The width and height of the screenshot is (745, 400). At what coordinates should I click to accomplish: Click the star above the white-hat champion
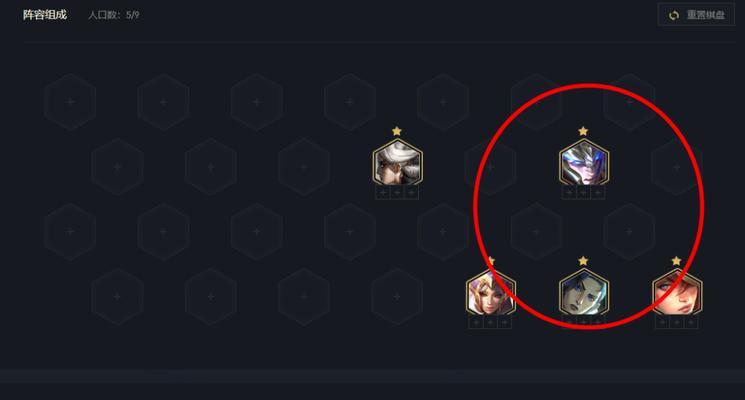(x=397, y=131)
